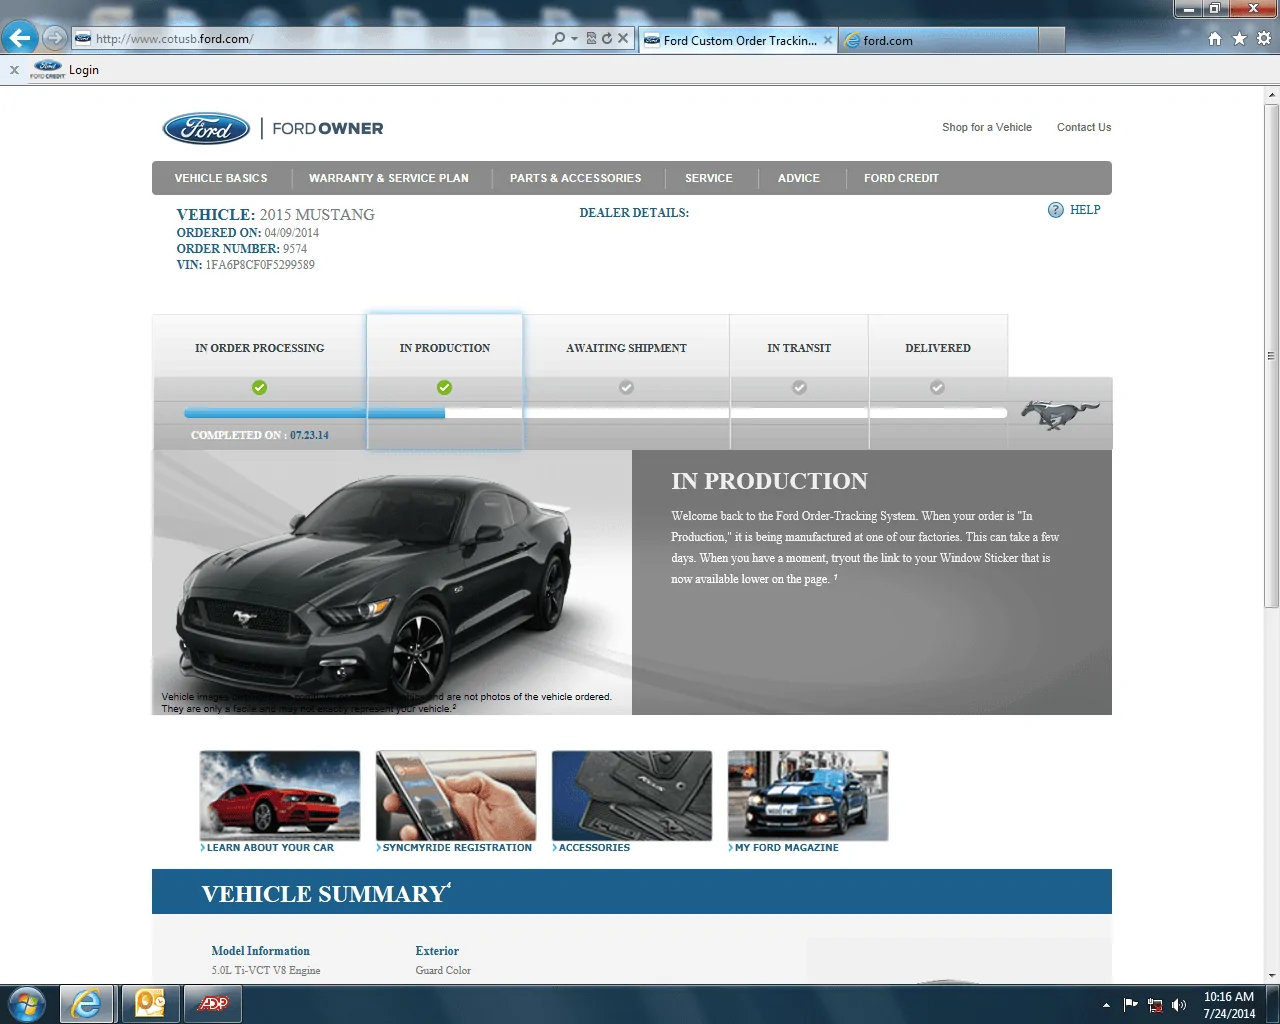Open the ACCESSORIES link
Viewport: 1280px width, 1024px height.
point(594,847)
